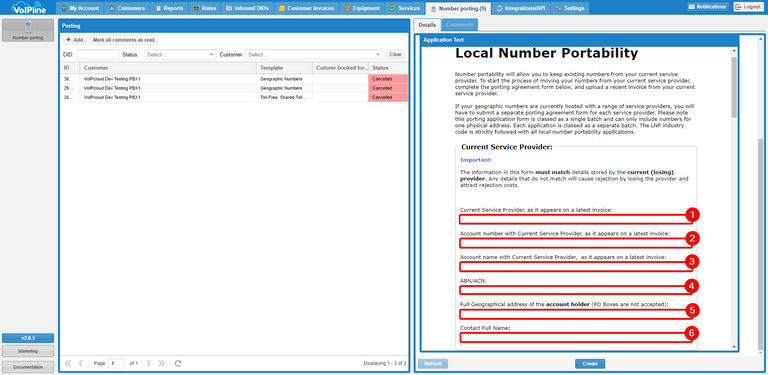The width and height of the screenshot is (768, 375).
Task: Open the Documentation button
Action: (28, 367)
